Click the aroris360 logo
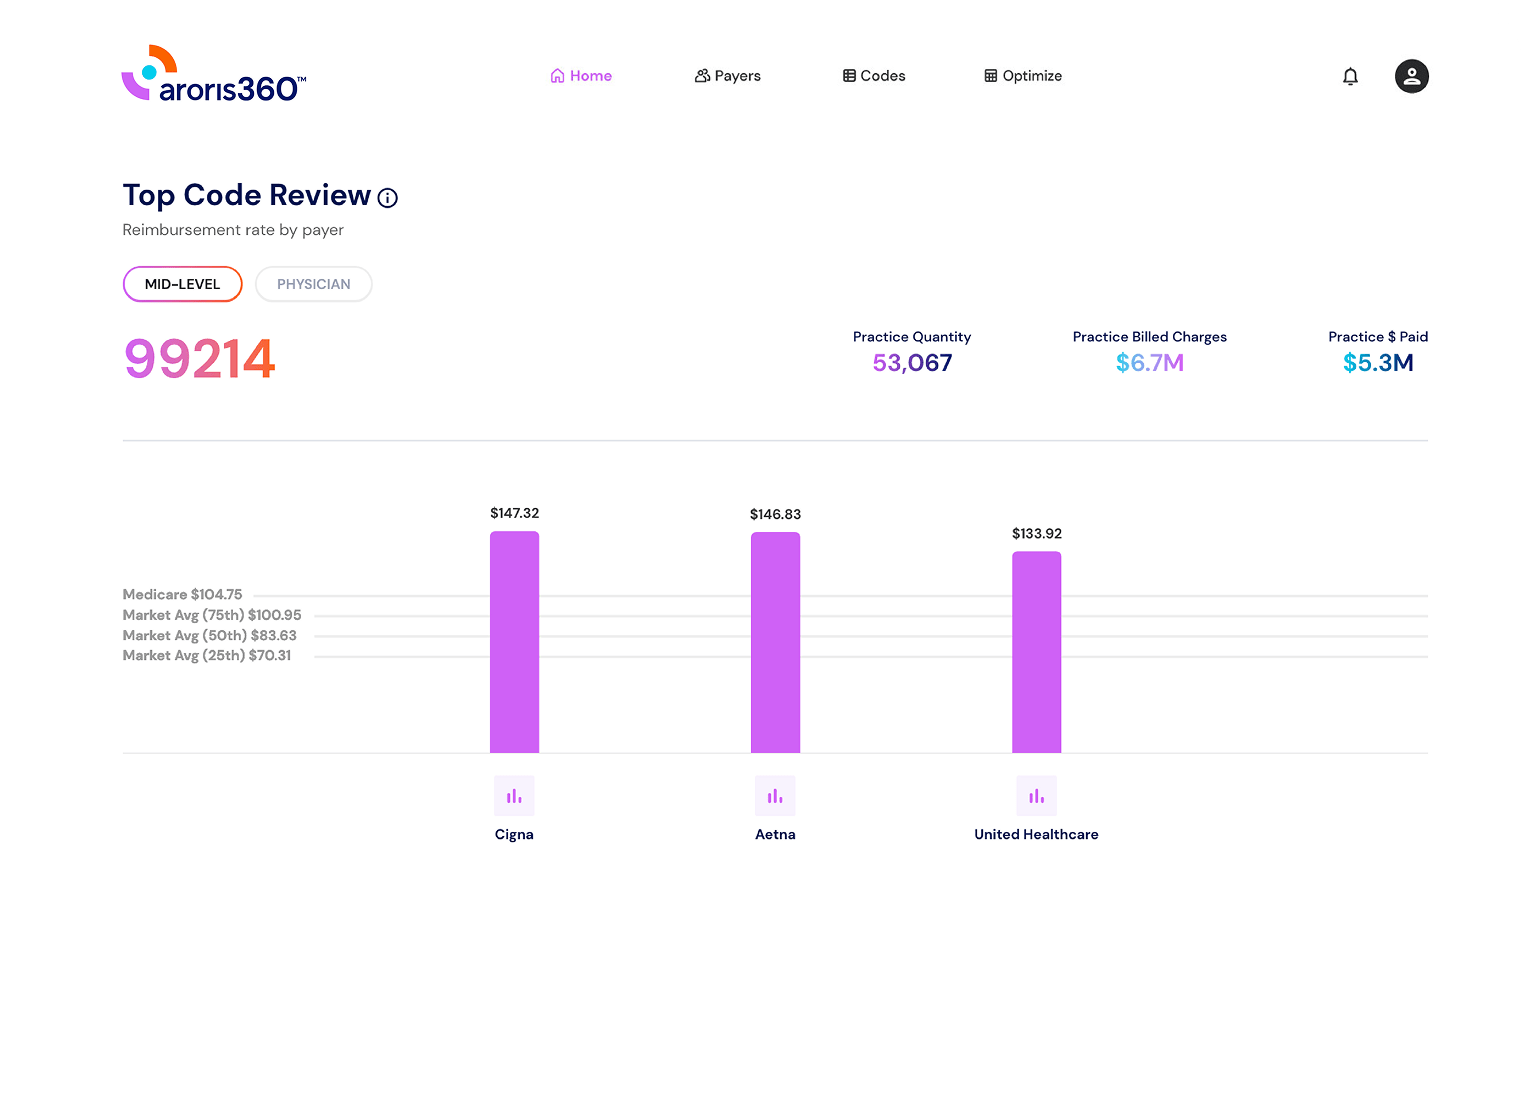Screen dimensions: 1522x1120 pyautogui.click(x=214, y=74)
